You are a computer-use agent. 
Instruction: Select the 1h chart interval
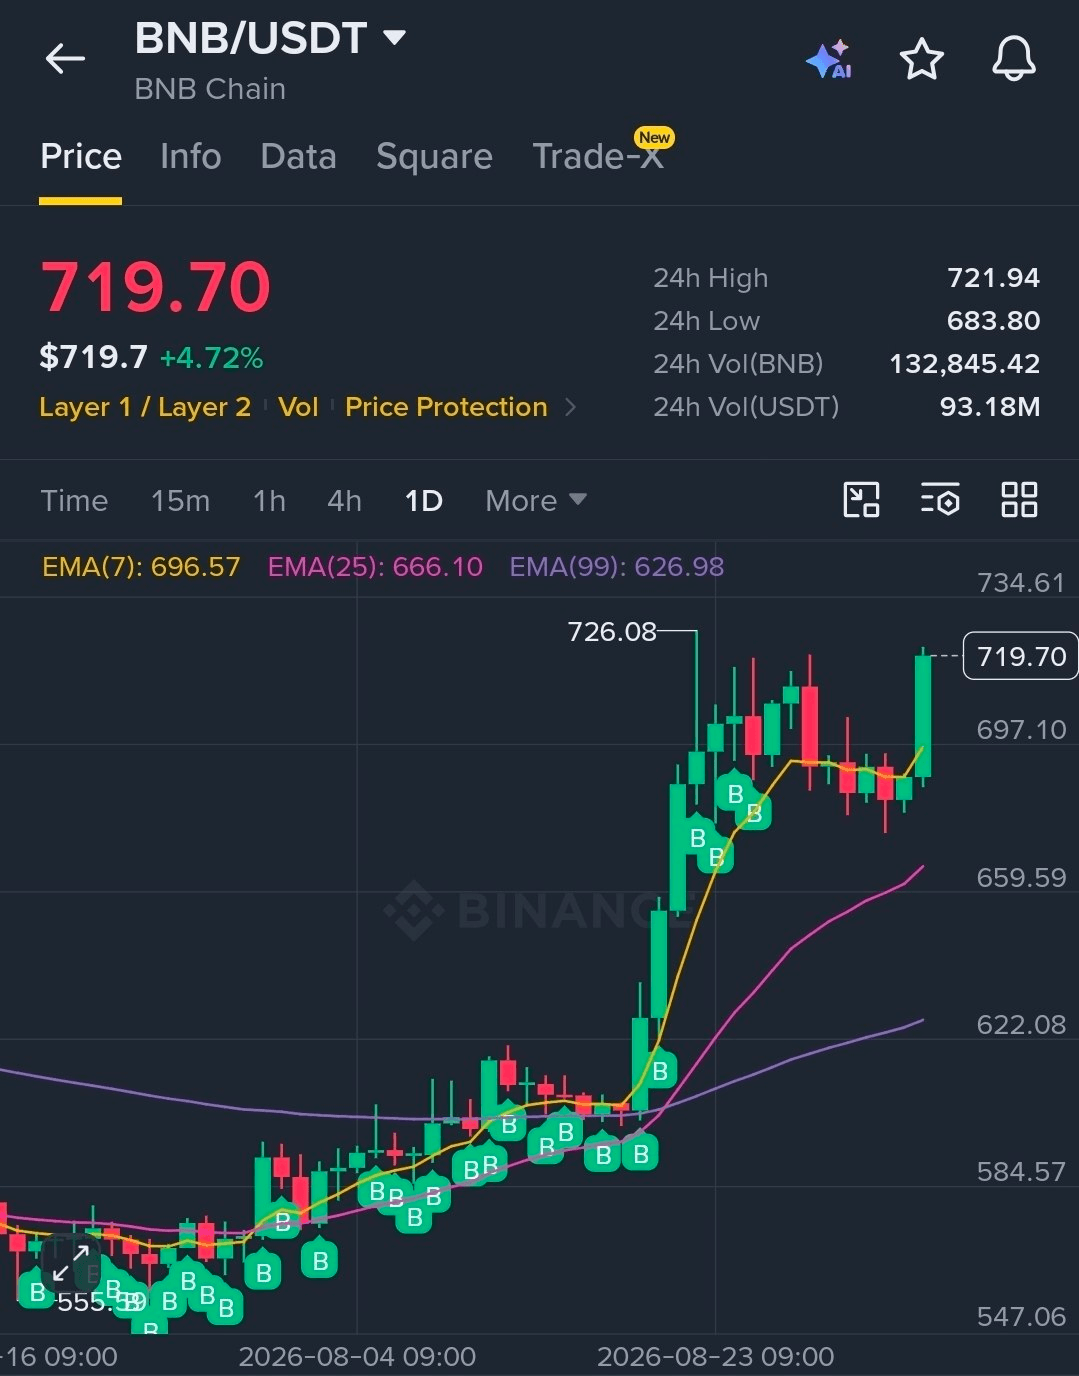(270, 500)
